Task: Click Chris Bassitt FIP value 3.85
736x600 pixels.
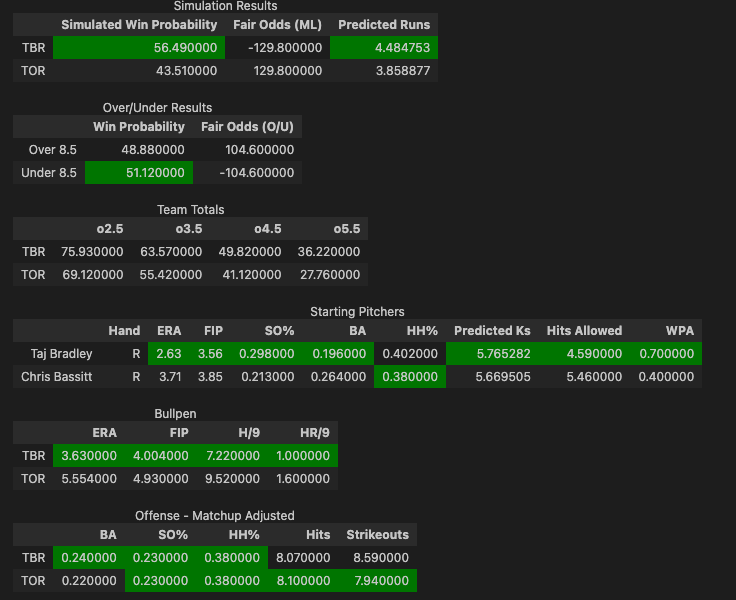Action: click(210, 377)
